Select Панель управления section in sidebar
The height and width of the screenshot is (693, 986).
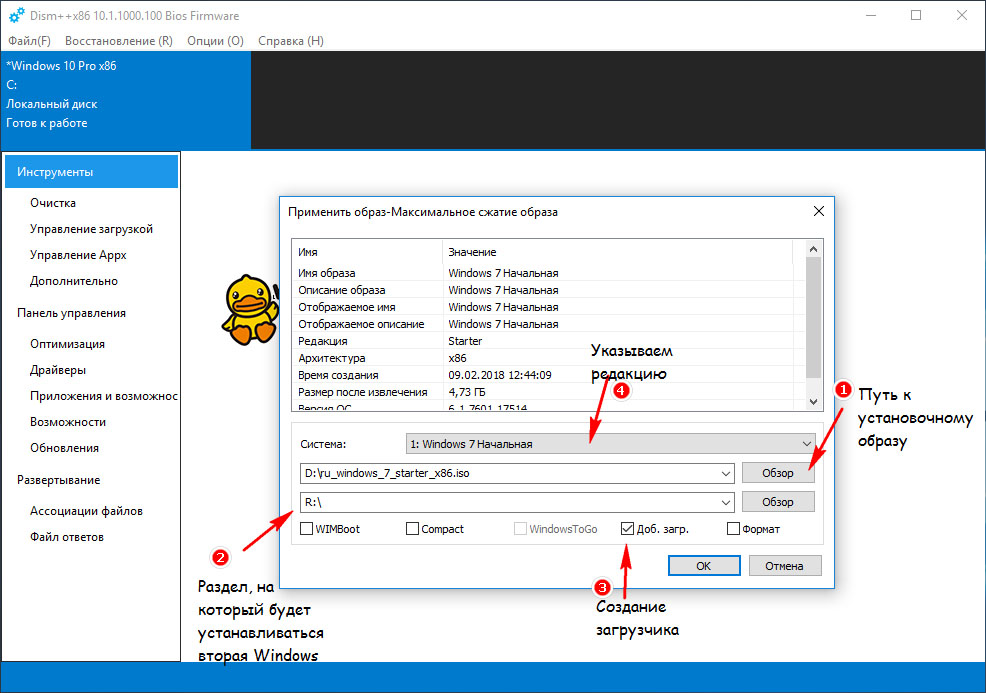click(71, 313)
